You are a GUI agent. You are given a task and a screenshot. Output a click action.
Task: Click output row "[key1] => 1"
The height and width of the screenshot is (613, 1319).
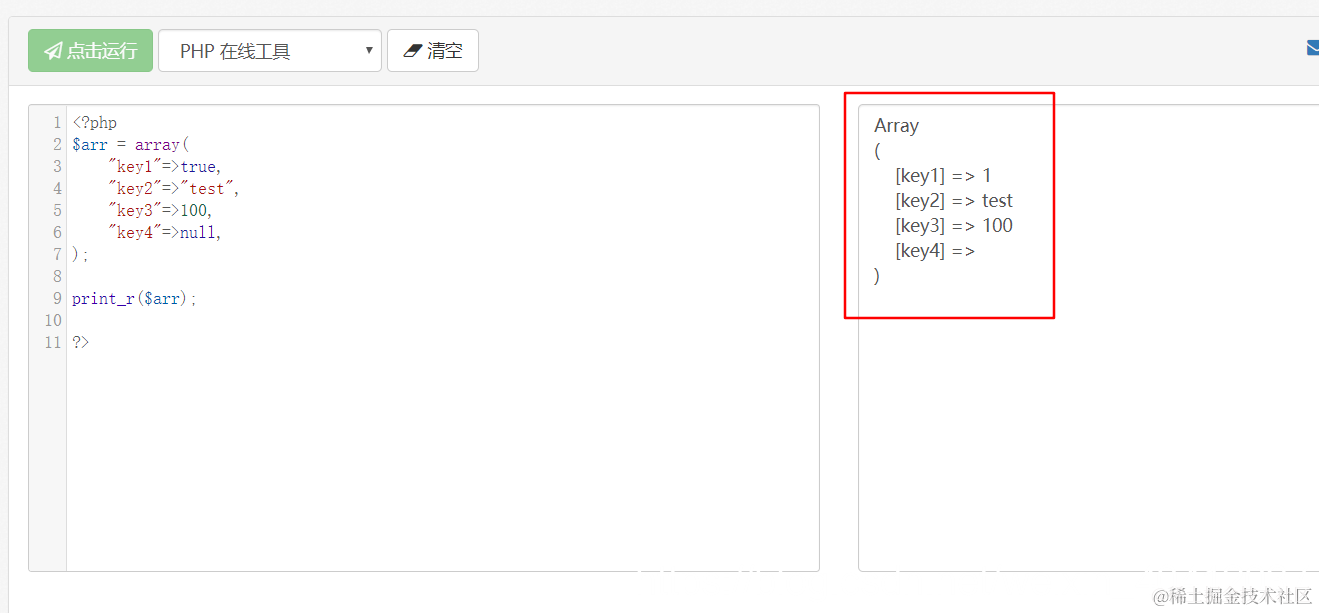tap(943, 176)
